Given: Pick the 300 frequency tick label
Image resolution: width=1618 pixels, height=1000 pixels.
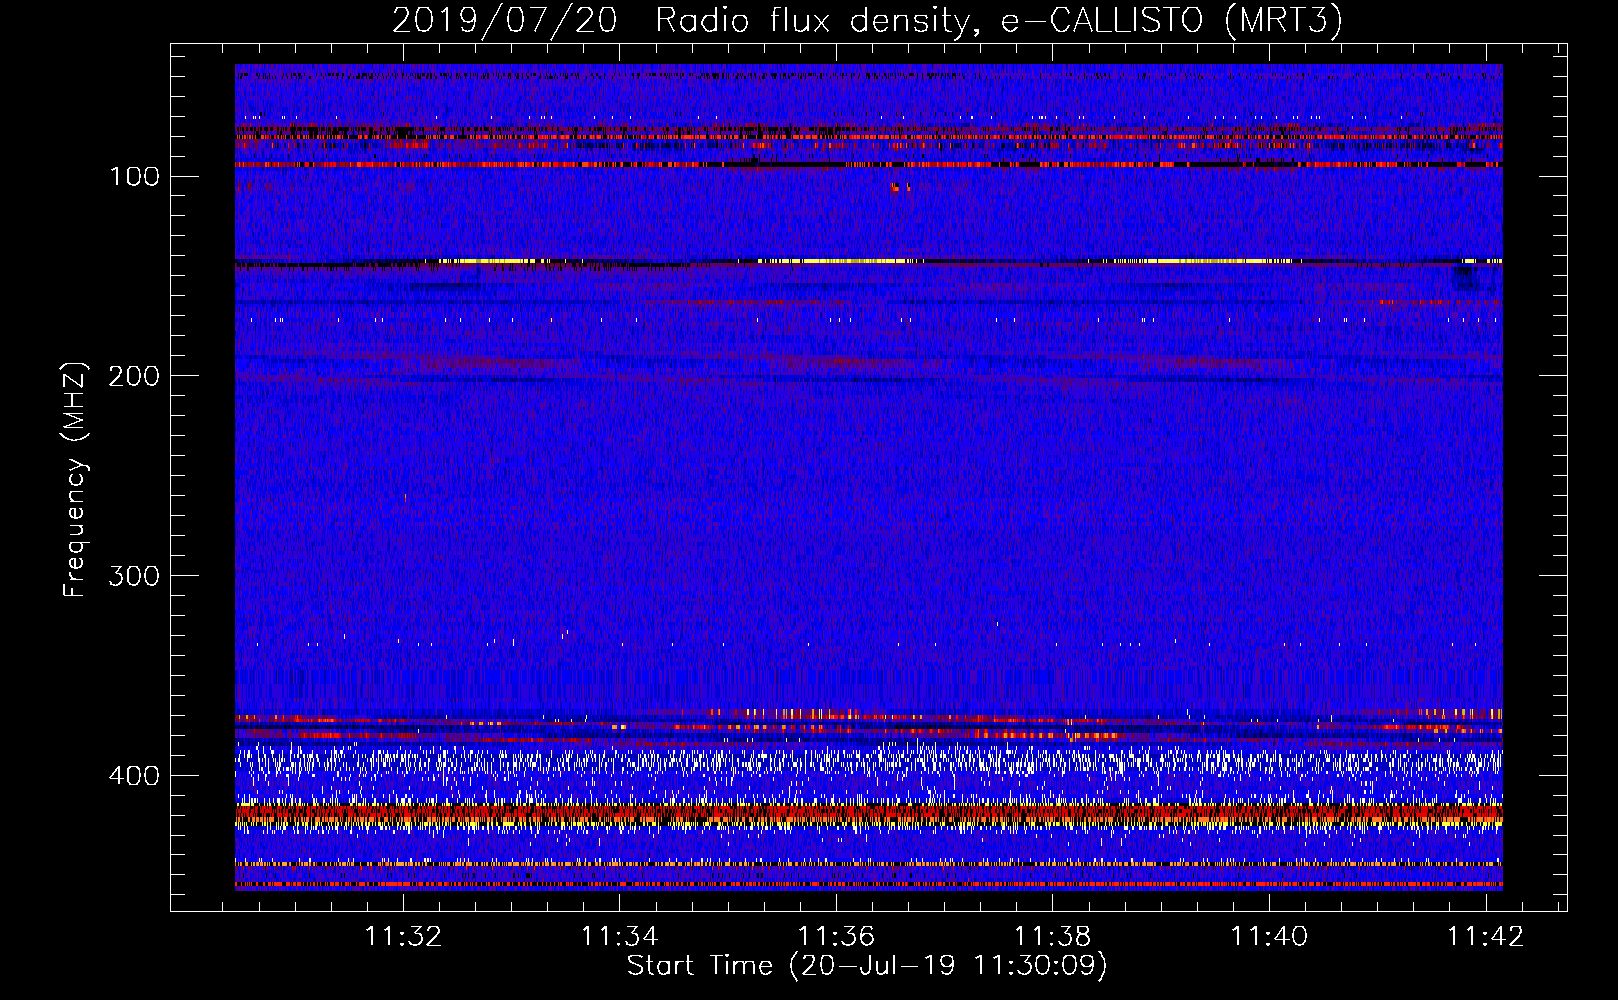Looking at the screenshot, I should click(135, 576).
